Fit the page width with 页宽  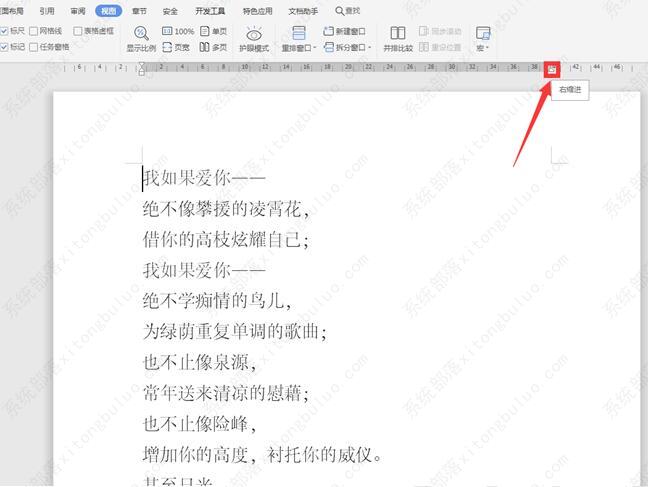tap(176, 48)
